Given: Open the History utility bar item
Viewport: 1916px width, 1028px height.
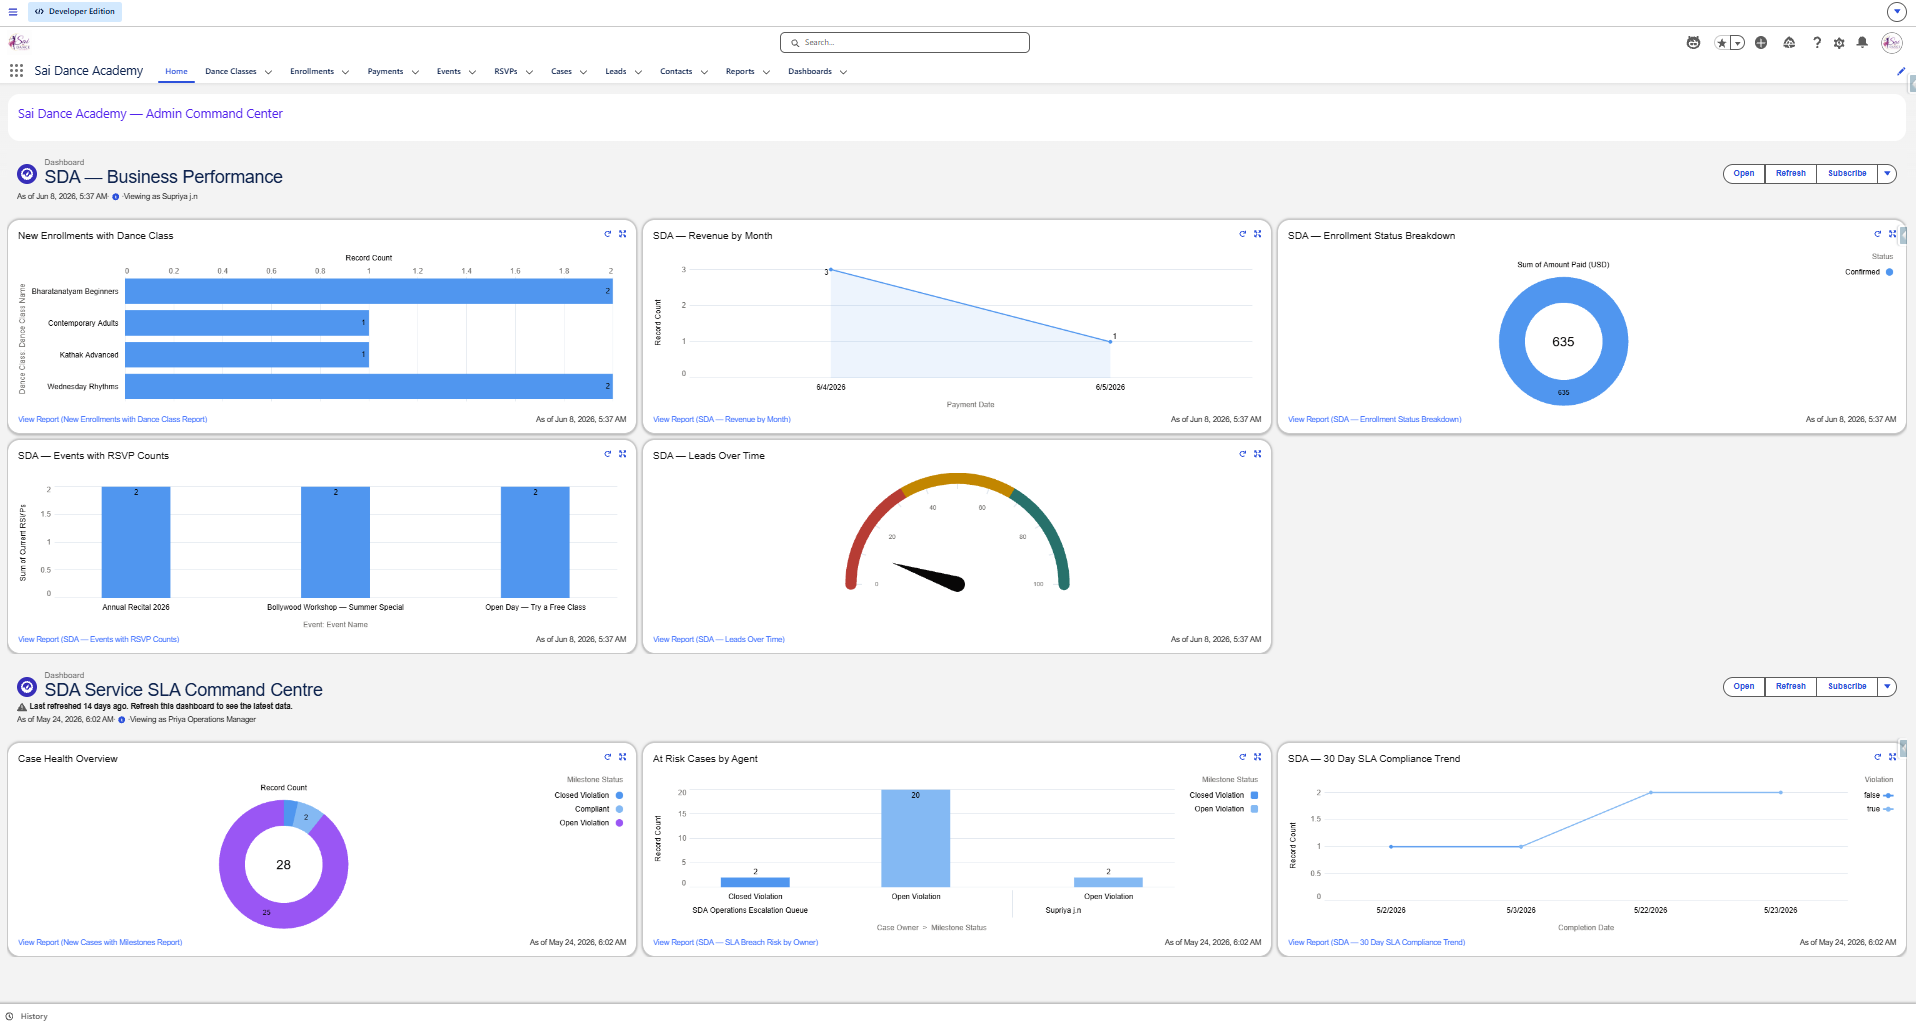Looking at the screenshot, I should pos(27,1016).
